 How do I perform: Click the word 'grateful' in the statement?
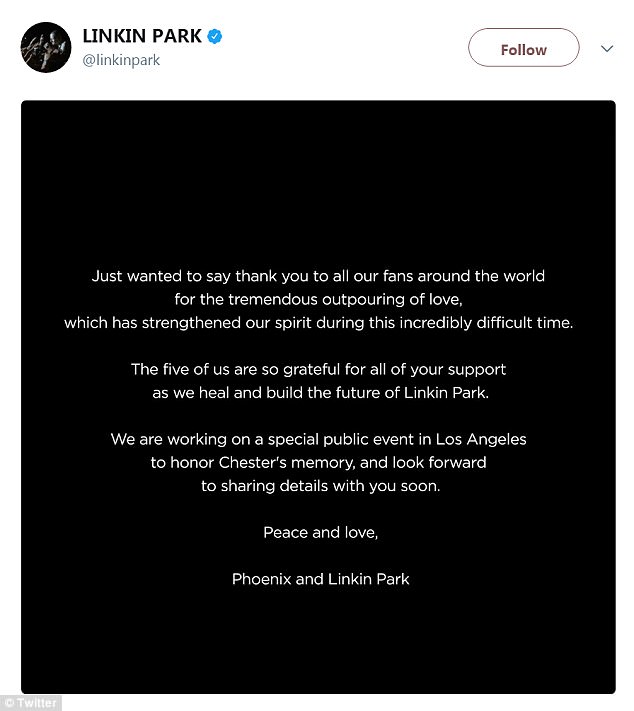[312, 370]
